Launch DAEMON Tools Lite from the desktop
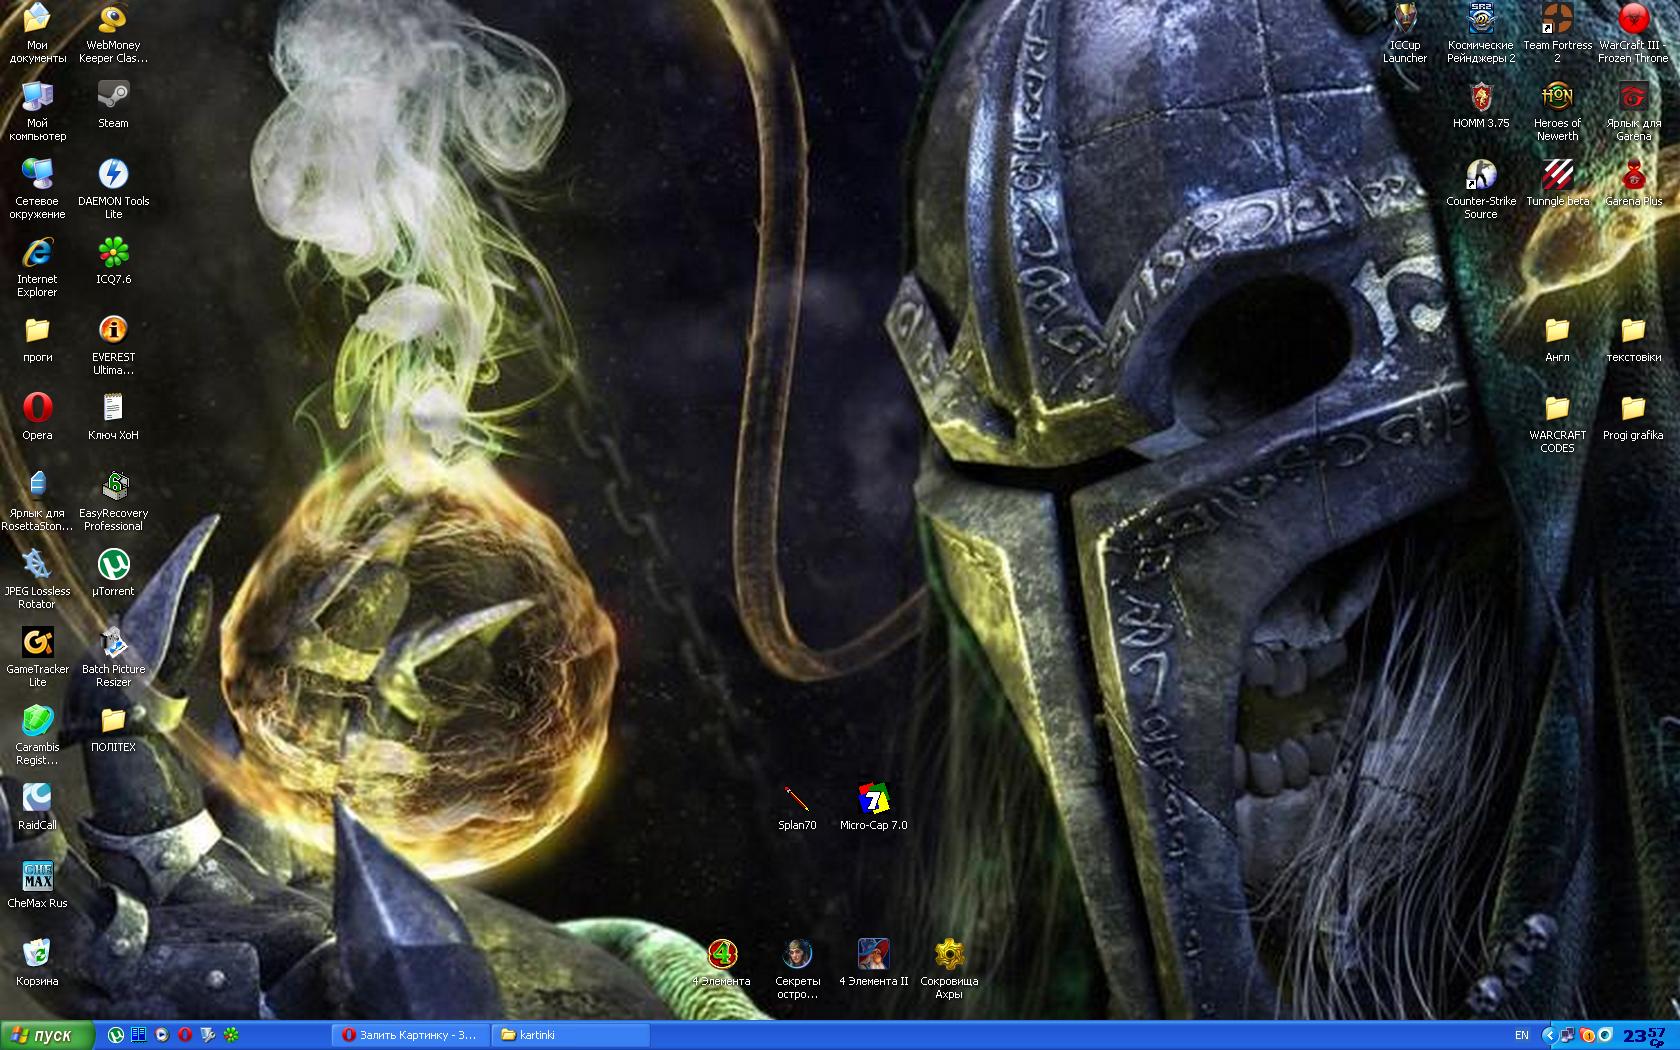 [113, 188]
